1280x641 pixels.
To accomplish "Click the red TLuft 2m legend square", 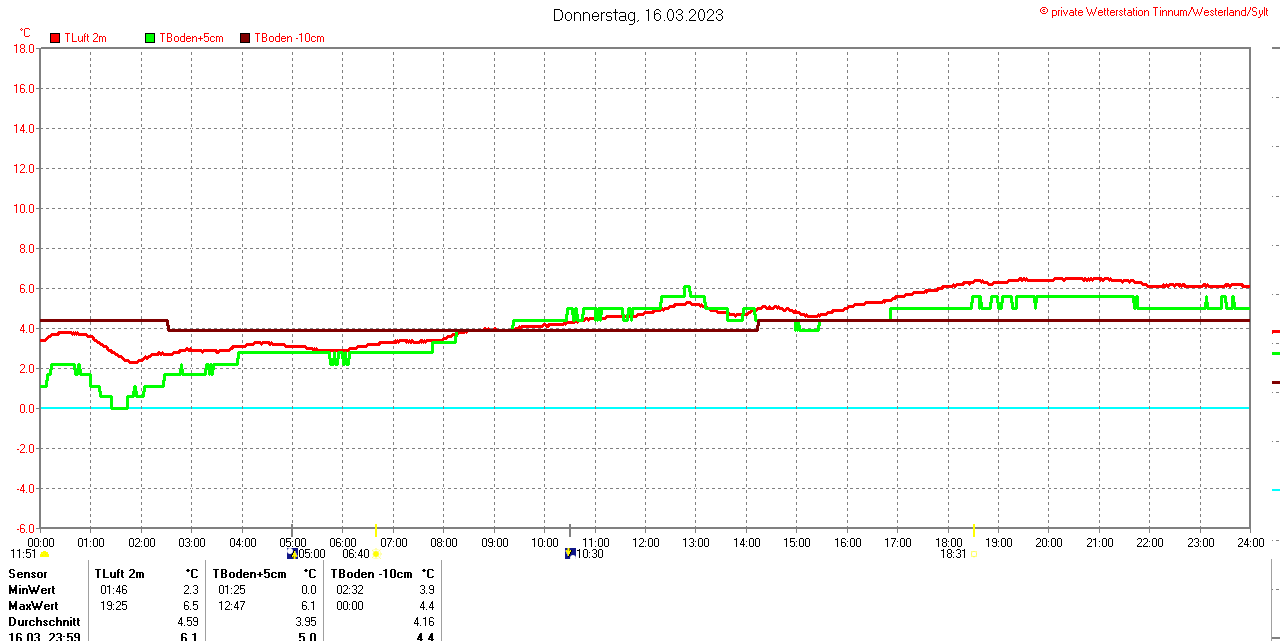I will coord(55,38).
